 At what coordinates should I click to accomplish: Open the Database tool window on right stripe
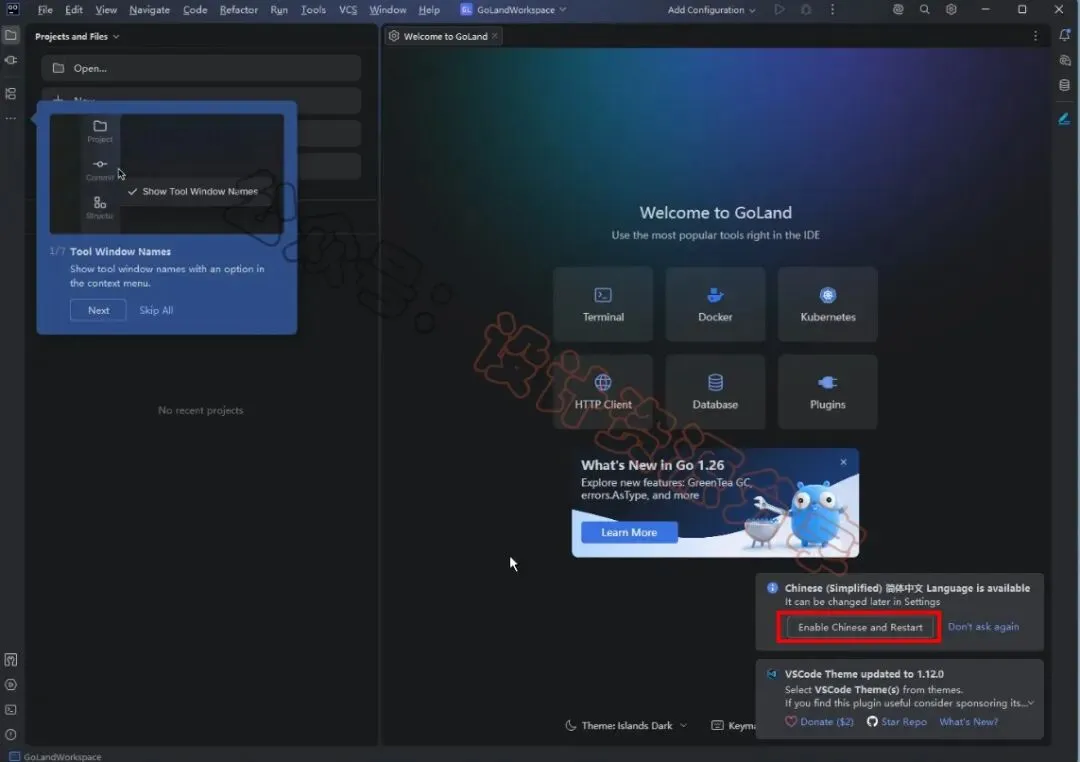[1064, 85]
